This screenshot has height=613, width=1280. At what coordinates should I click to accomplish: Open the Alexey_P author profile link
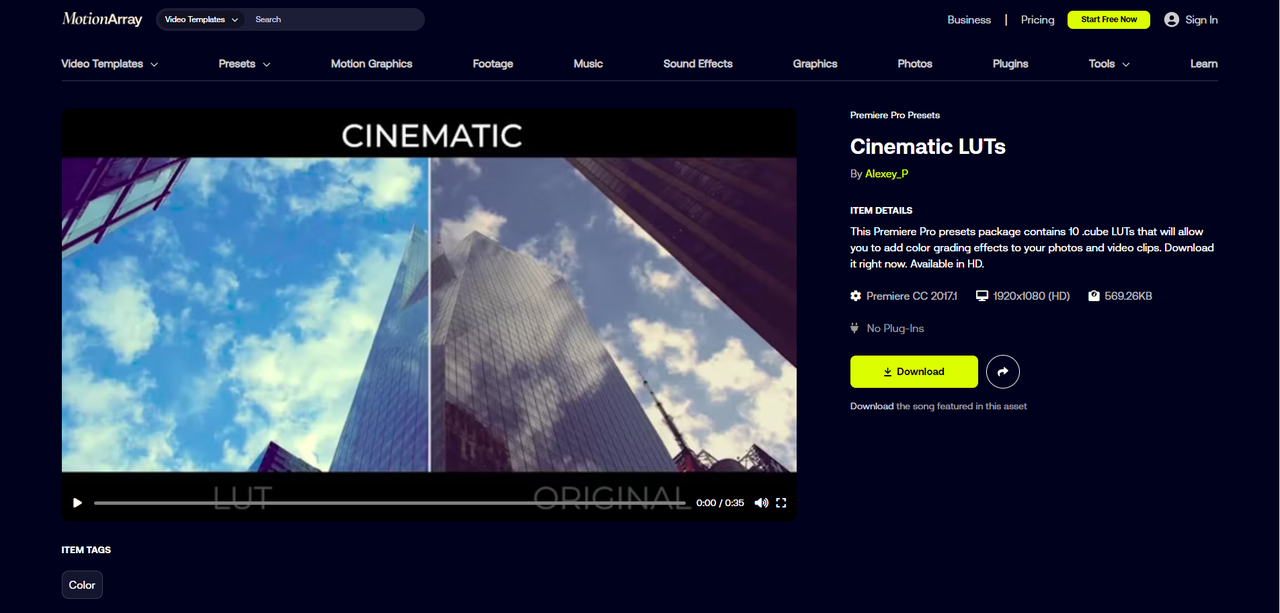(886, 174)
